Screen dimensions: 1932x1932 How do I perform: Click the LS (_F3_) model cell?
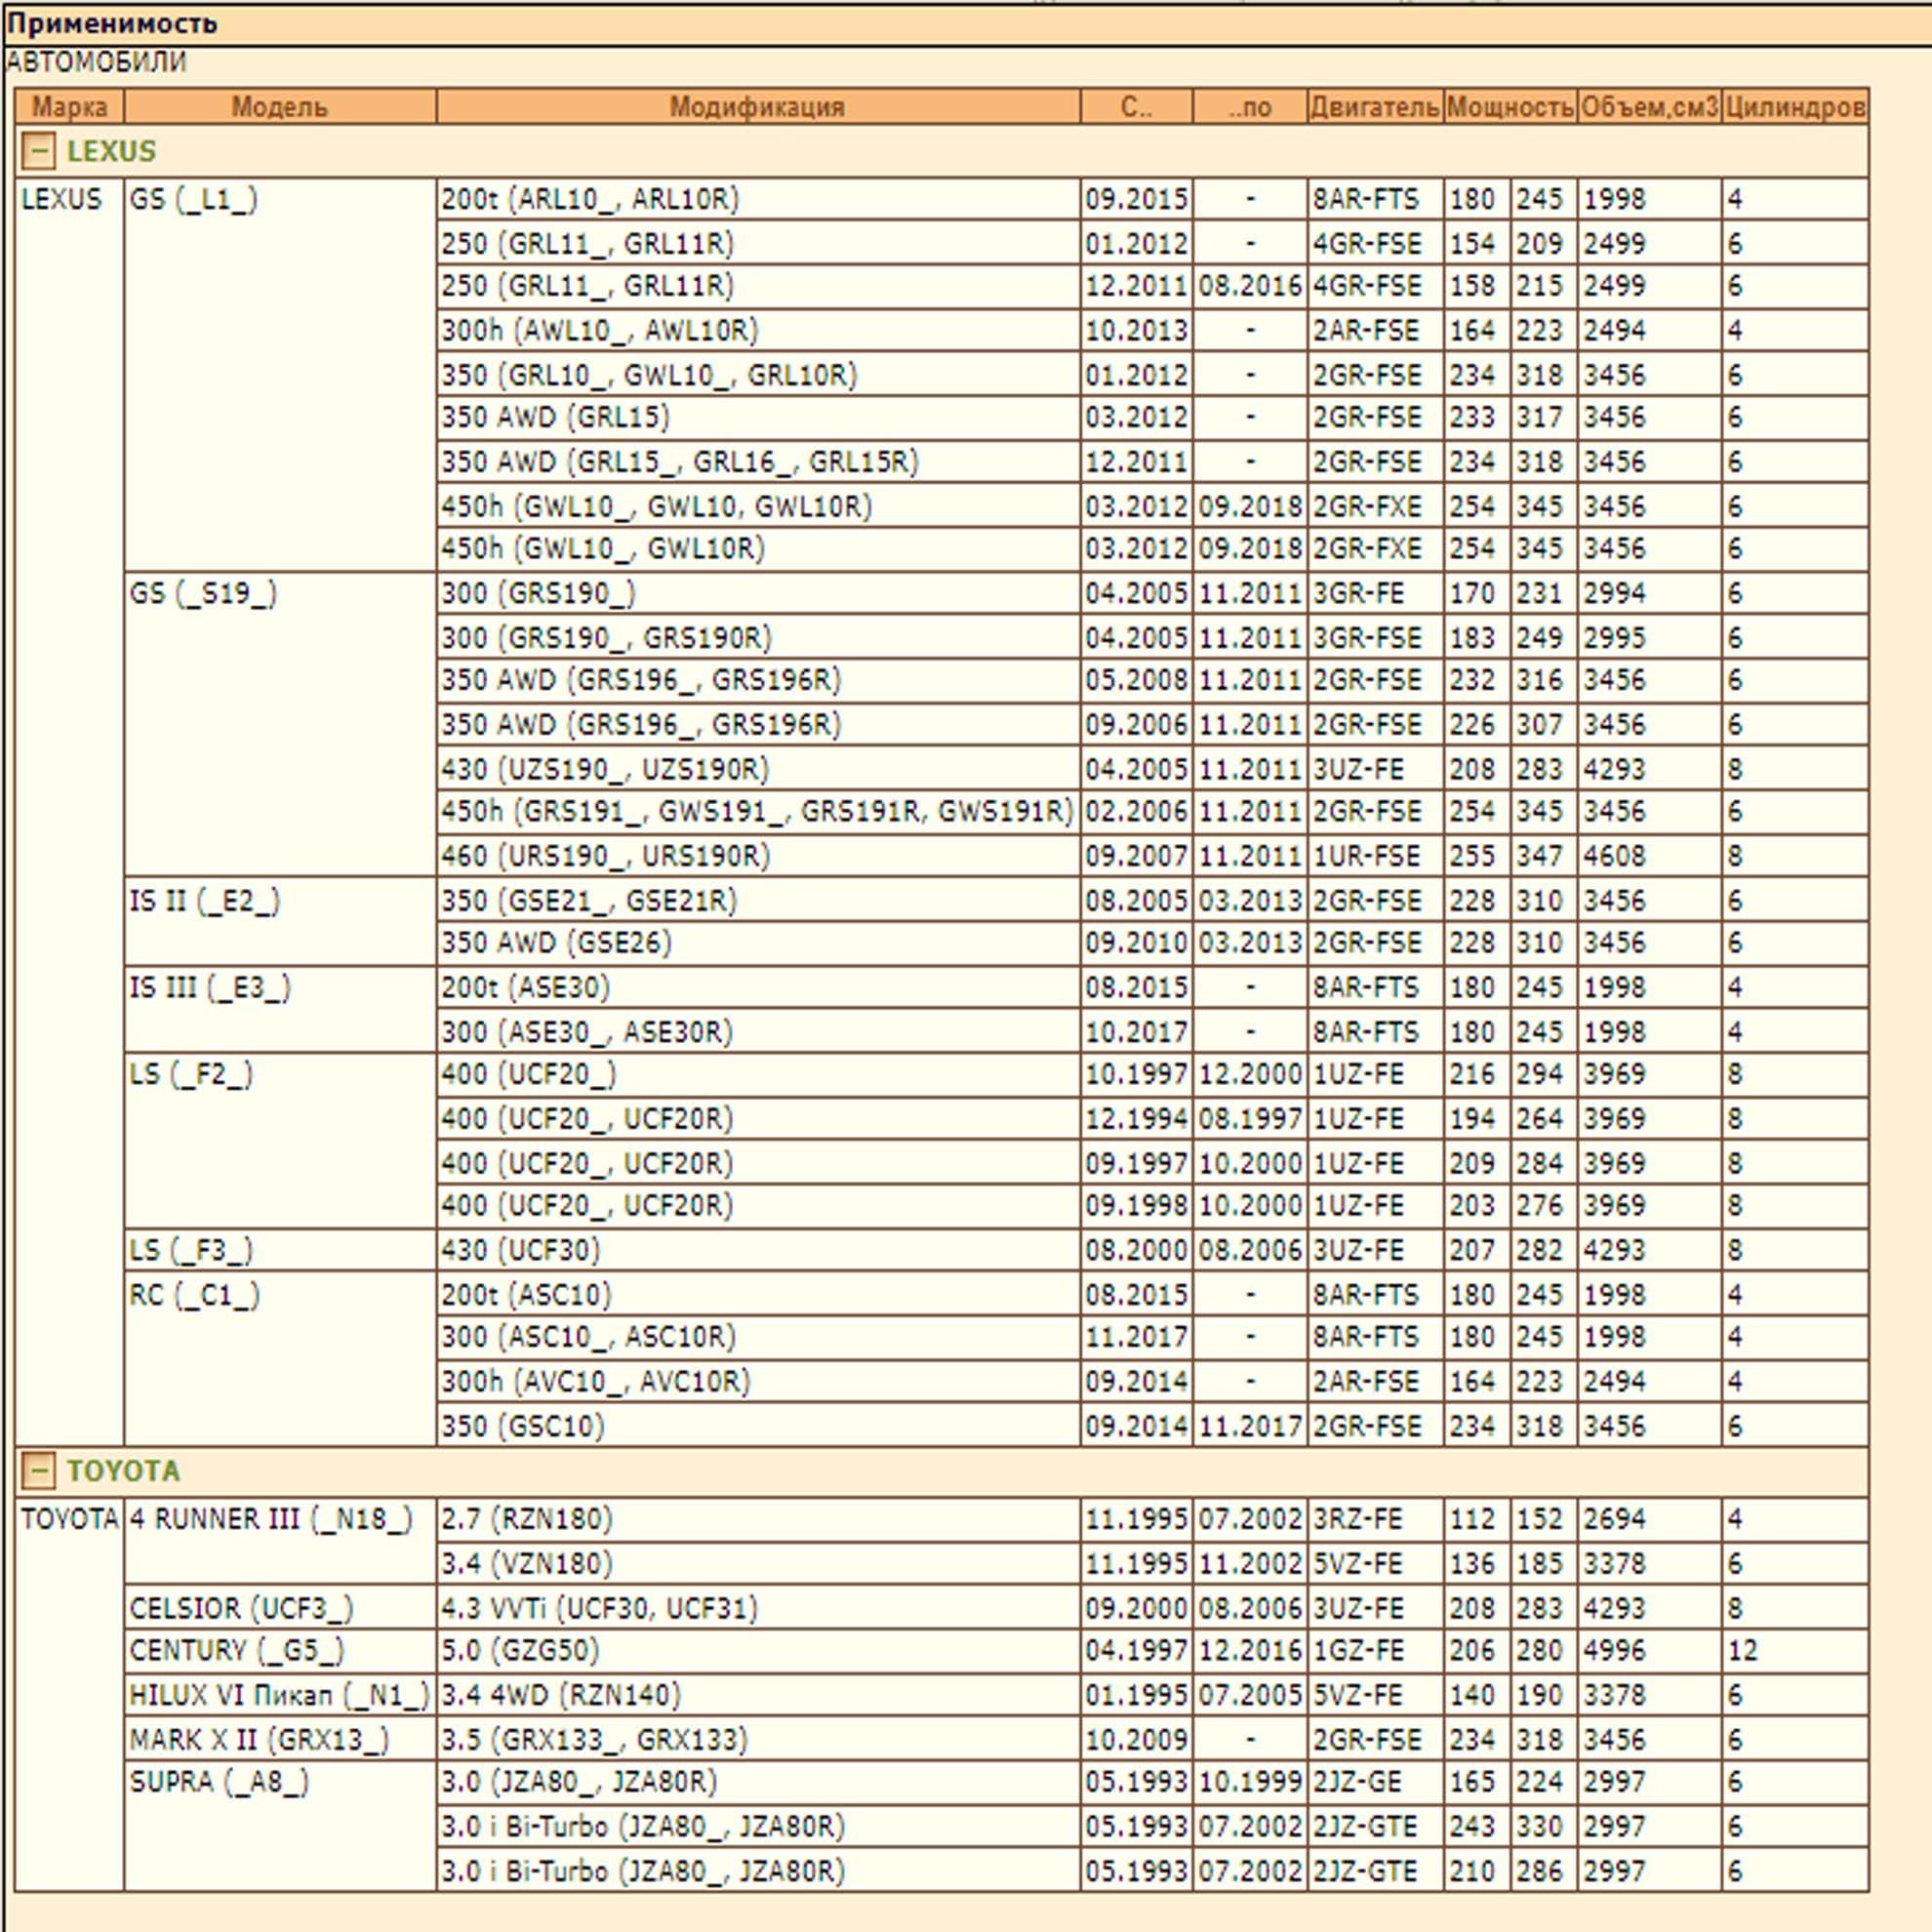click(191, 1250)
